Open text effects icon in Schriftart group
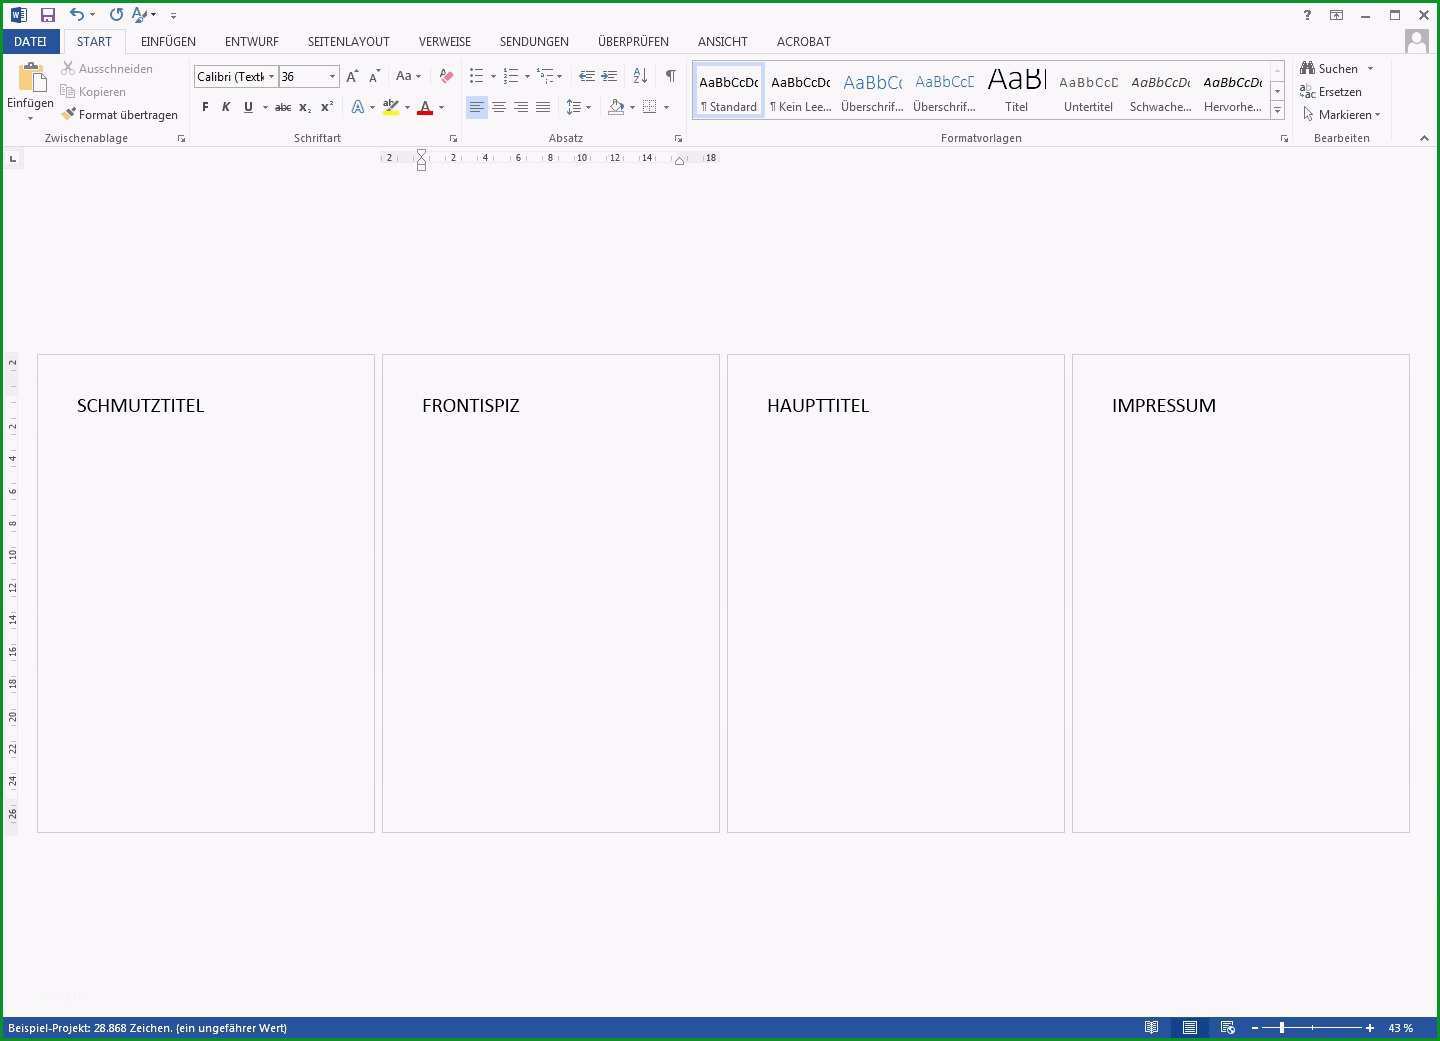This screenshot has height=1041, width=1440. (x=357, y=107)
